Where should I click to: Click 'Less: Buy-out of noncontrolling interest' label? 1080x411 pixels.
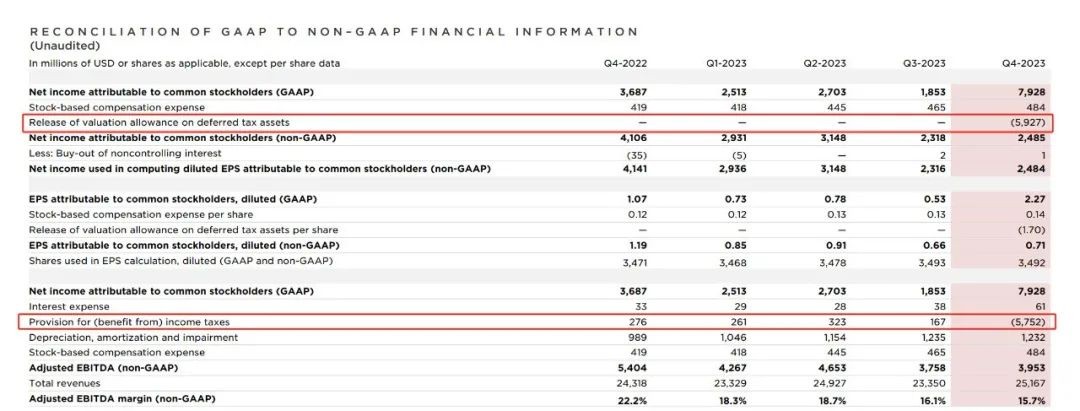(124, 153)
